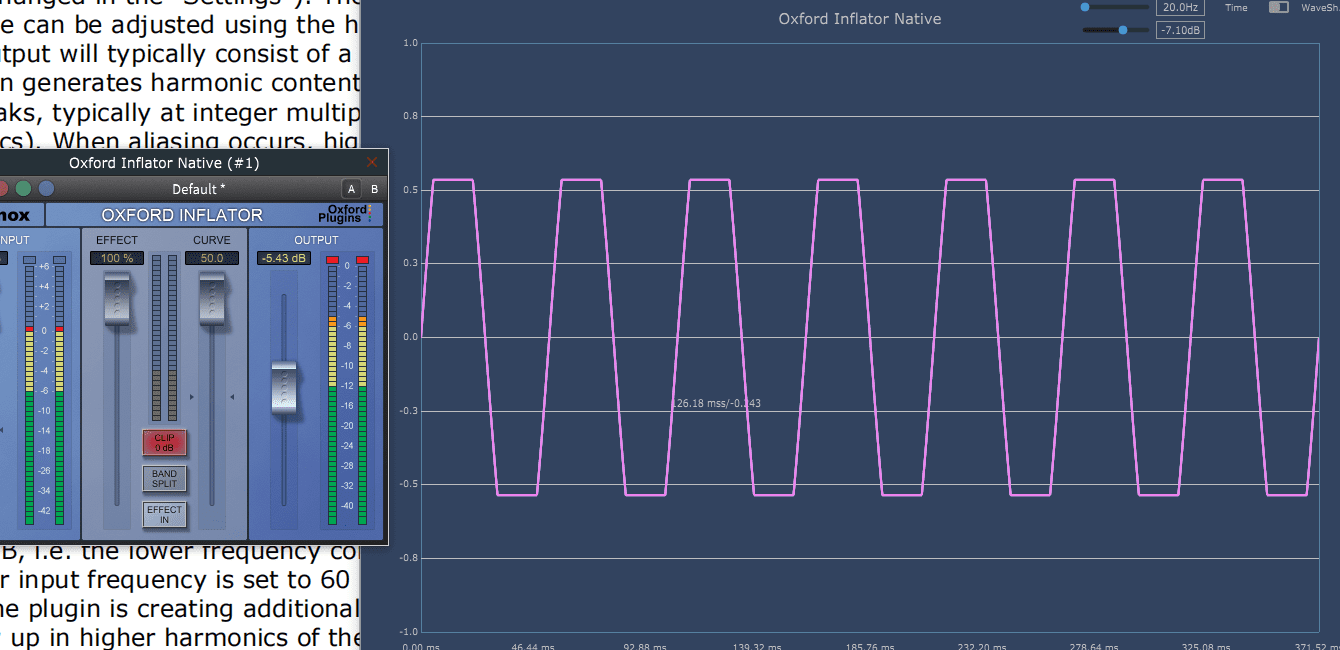The image size is (1340, 650).
Task: Click the EFFECT label in the plugin
Action: click(117, 240)
